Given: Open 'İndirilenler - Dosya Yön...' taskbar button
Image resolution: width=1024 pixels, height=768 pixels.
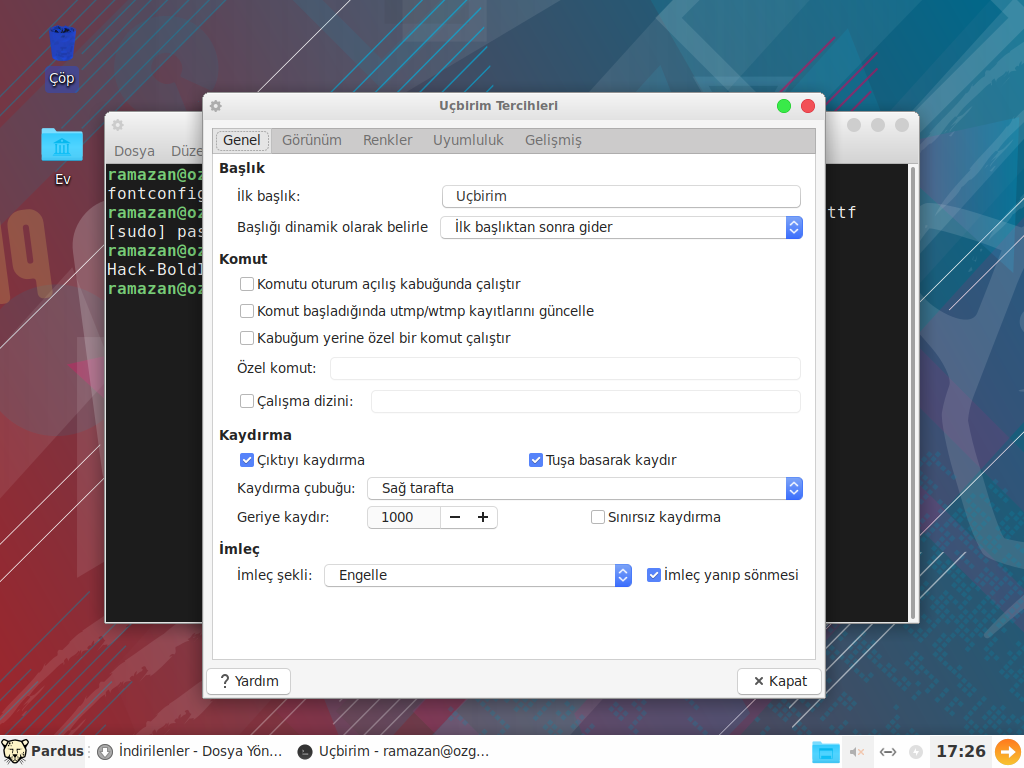Looking at the screenshot, I should [189, 752].
